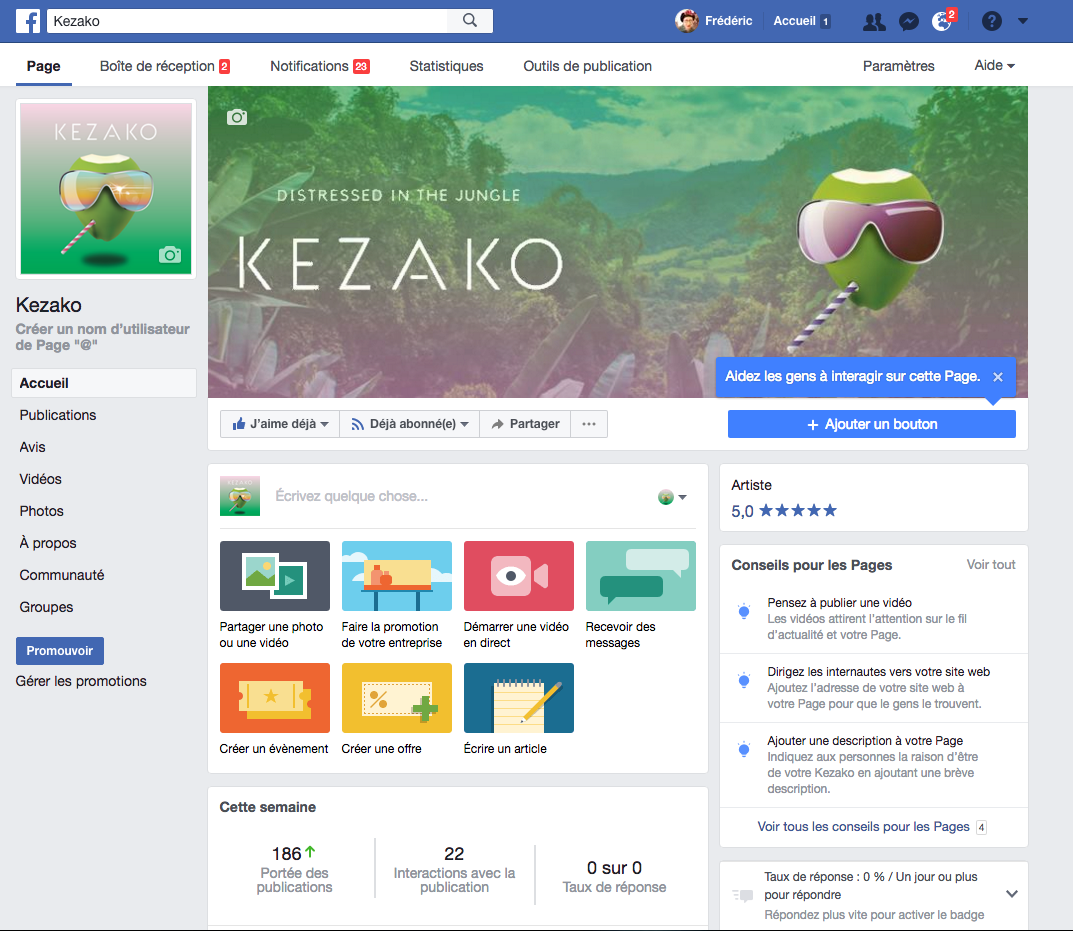
Task: Open the Aide dropdown menu
Action: pos(993,65)
